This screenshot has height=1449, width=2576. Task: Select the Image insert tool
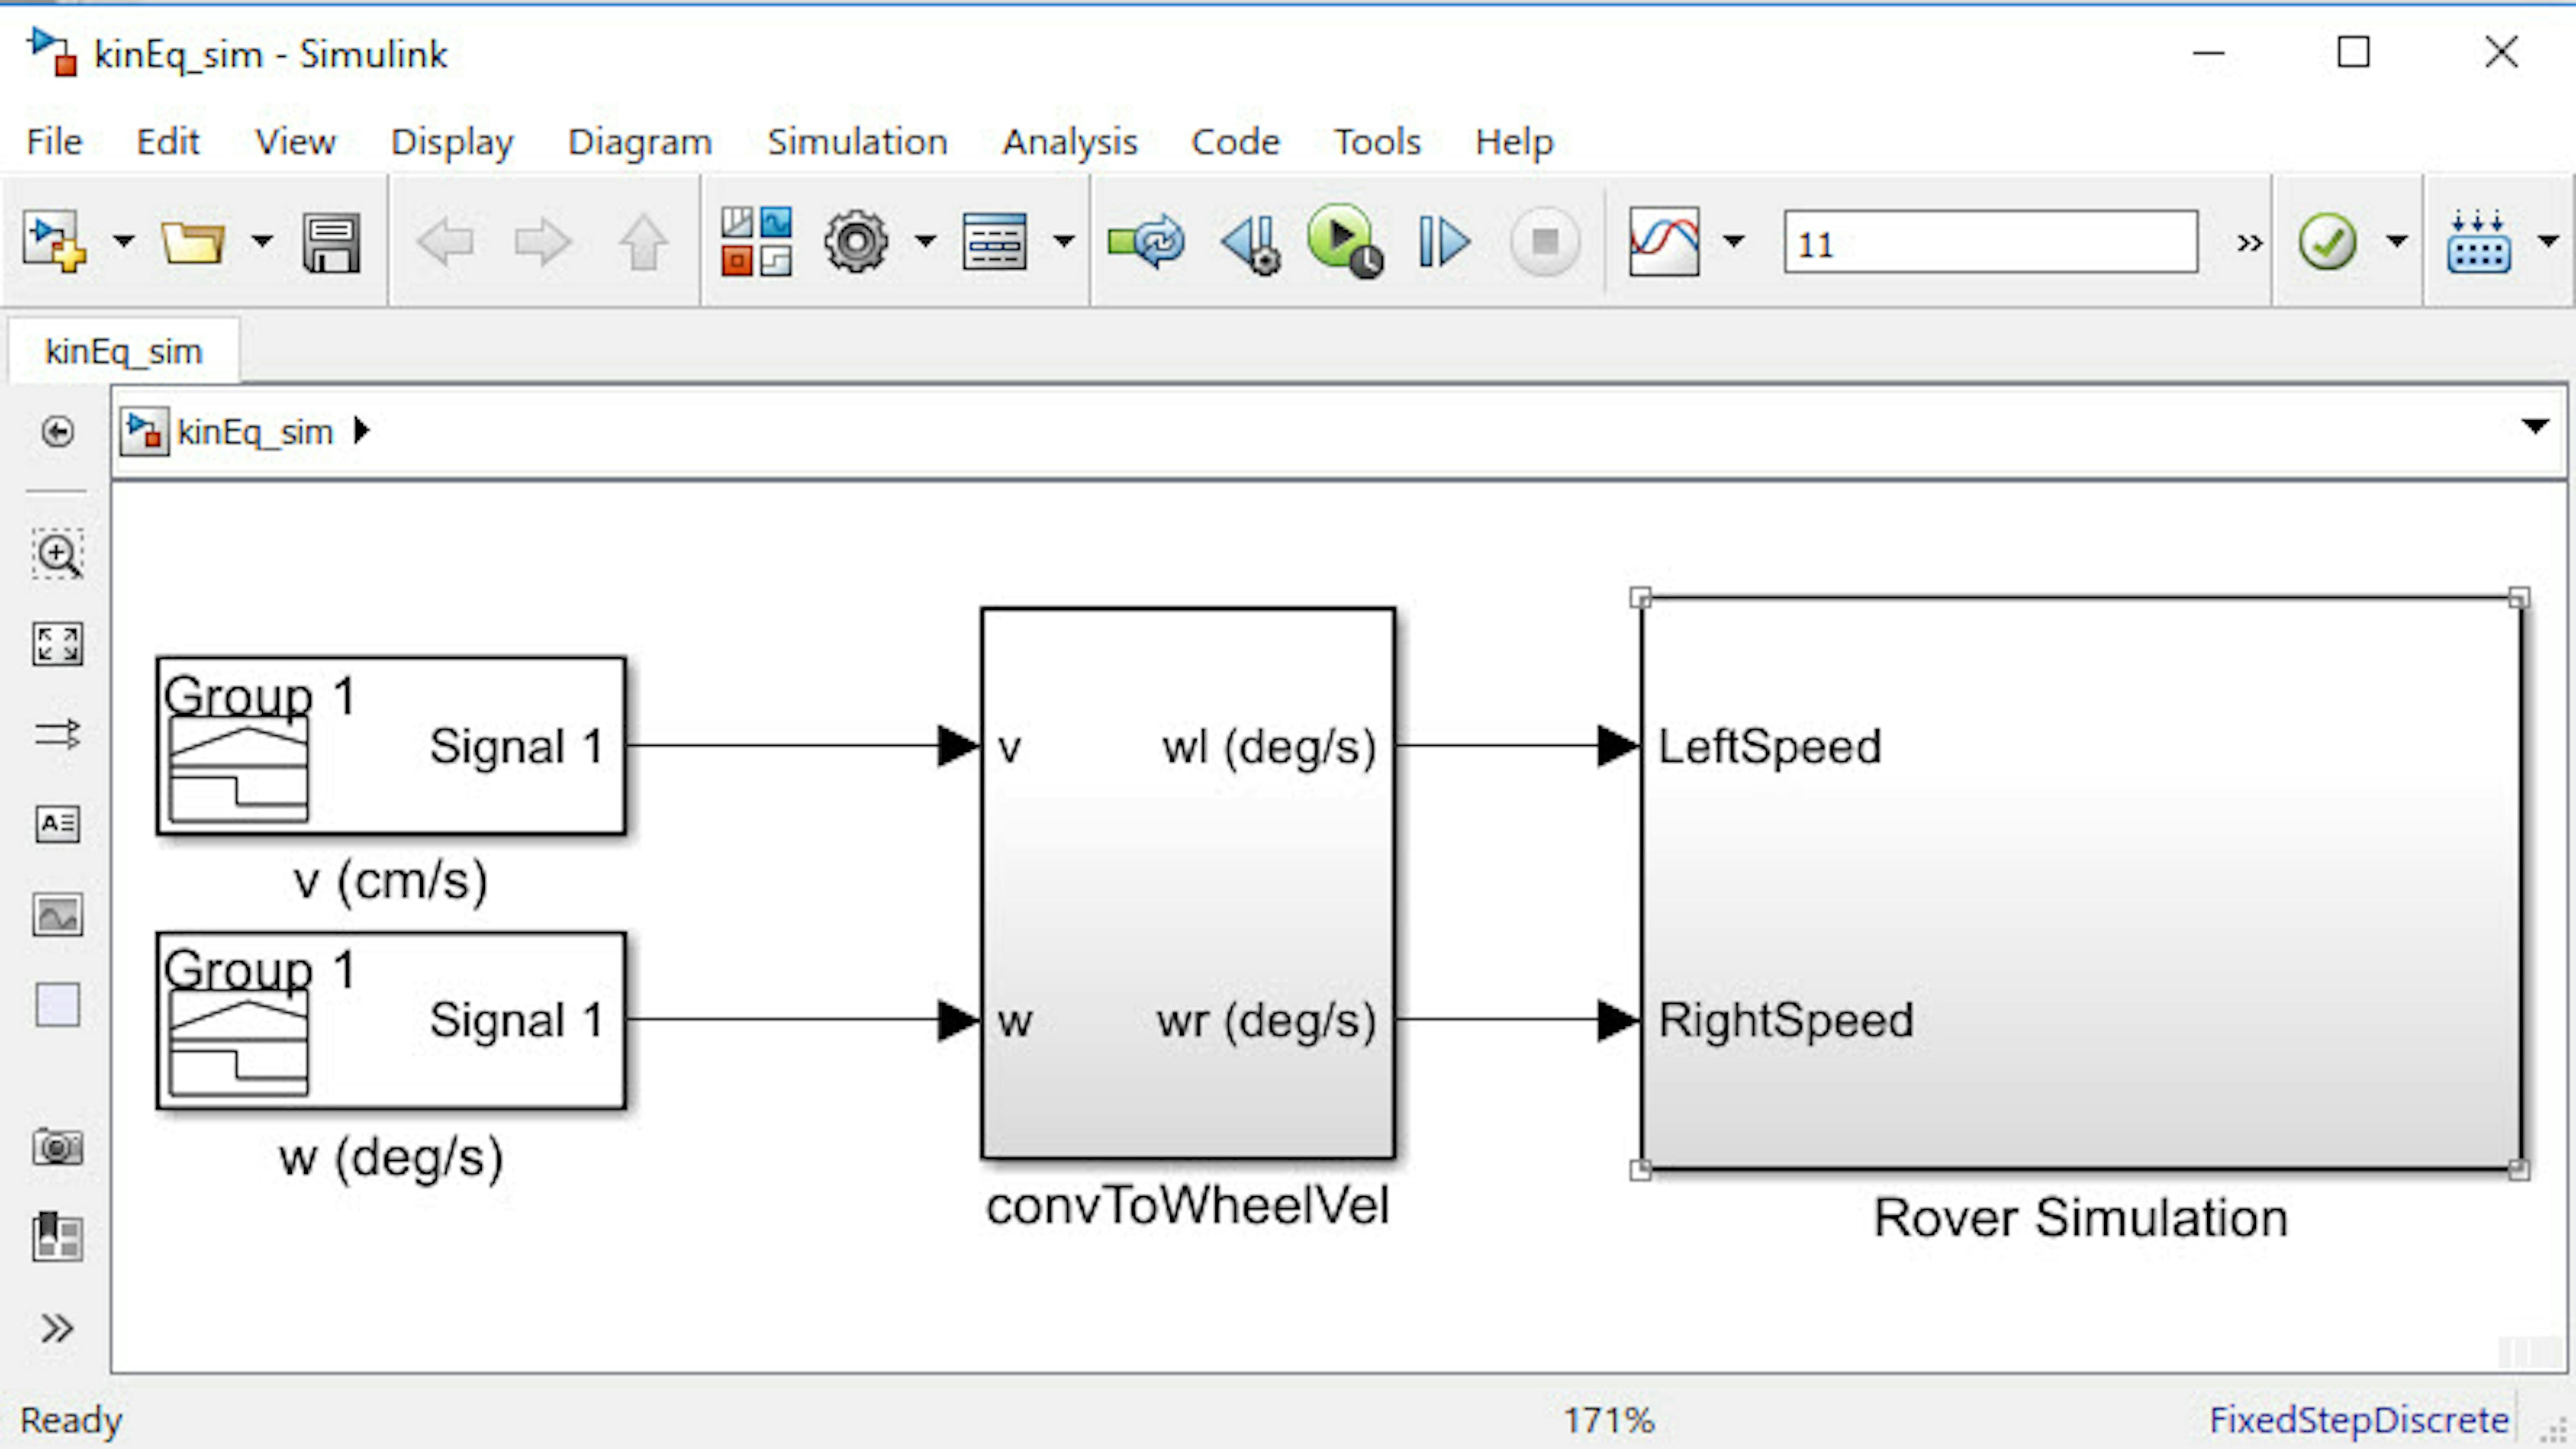coord(57,914)
